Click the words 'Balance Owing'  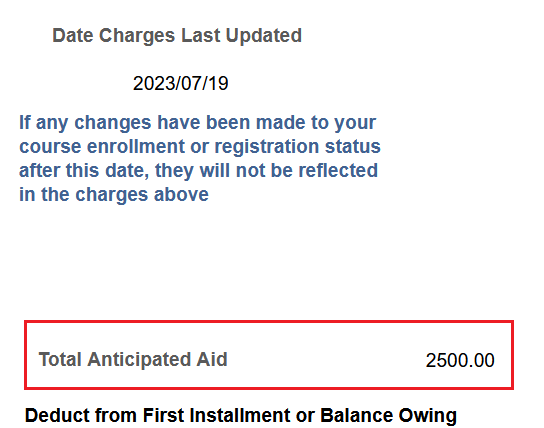(x=388, y=416)
